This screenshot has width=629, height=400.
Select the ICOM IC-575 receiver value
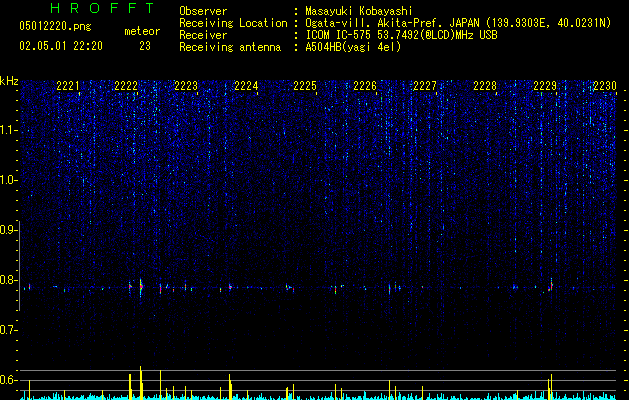(401, 35)
